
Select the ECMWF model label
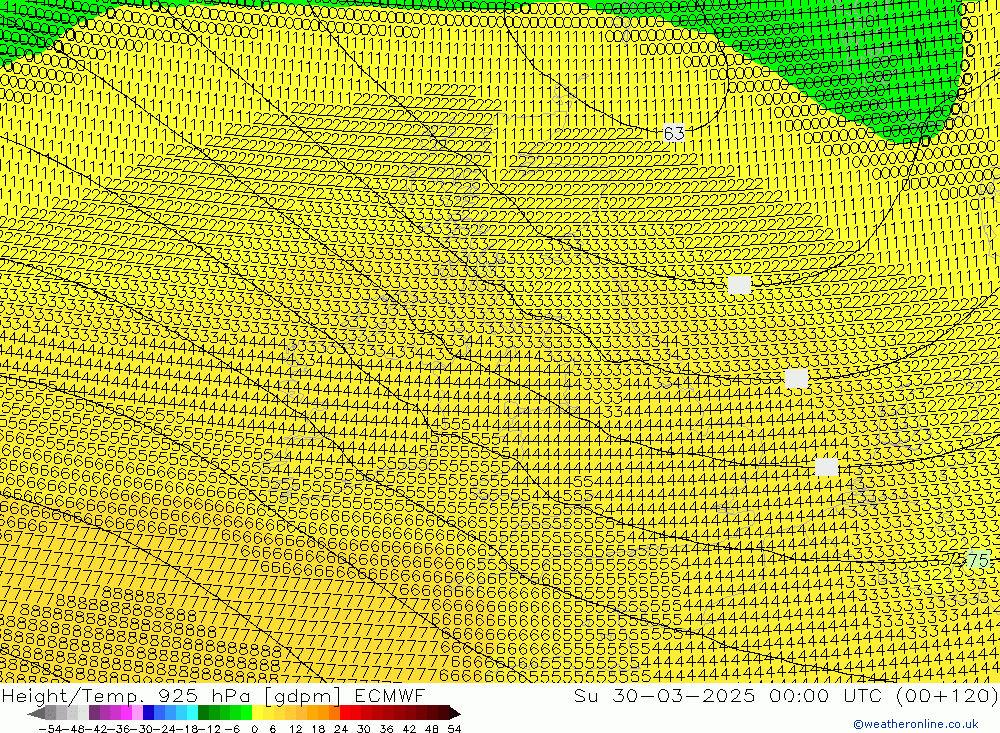[389, 695]
